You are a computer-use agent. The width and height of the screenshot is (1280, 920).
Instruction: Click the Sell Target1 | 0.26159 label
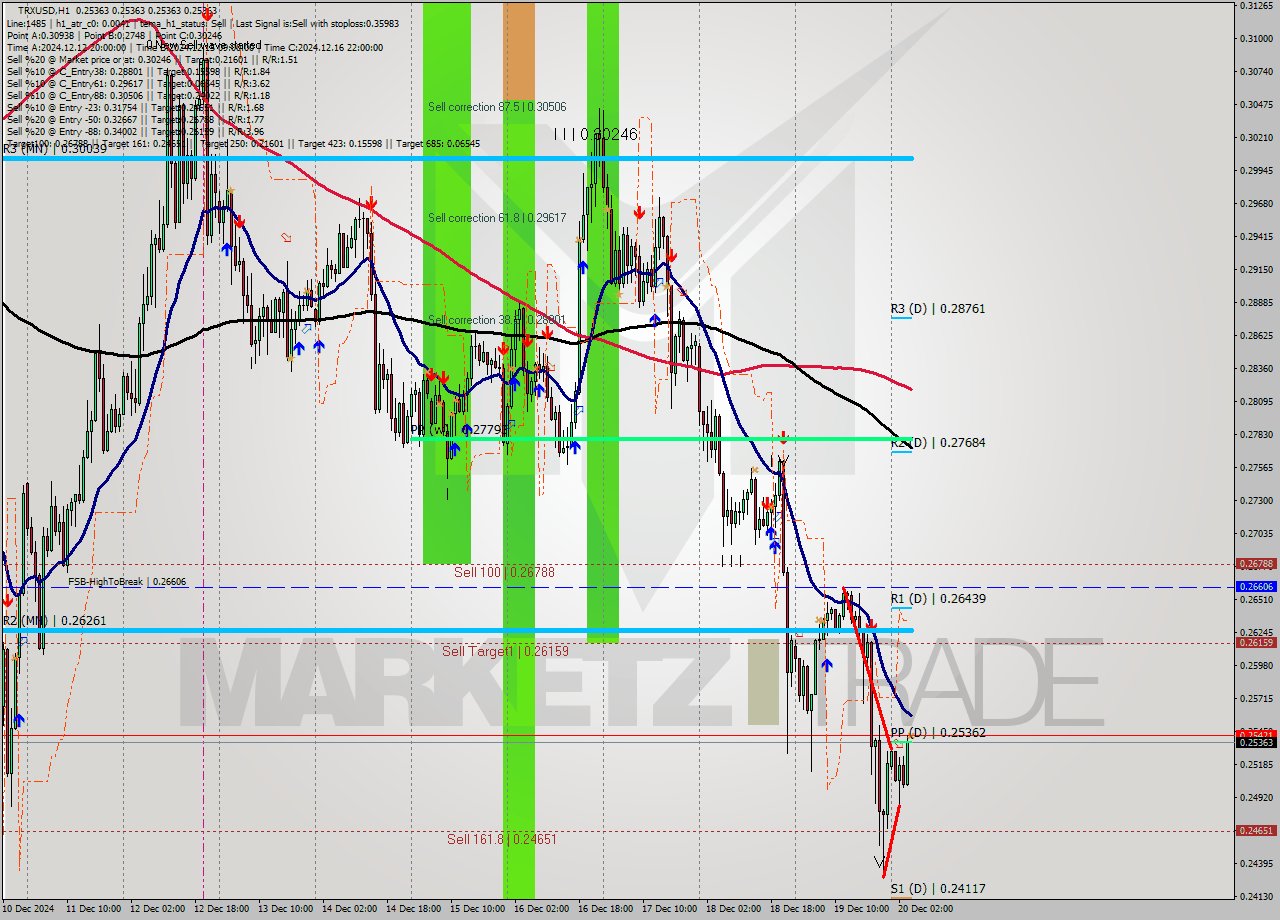click(x=505, y=651)
